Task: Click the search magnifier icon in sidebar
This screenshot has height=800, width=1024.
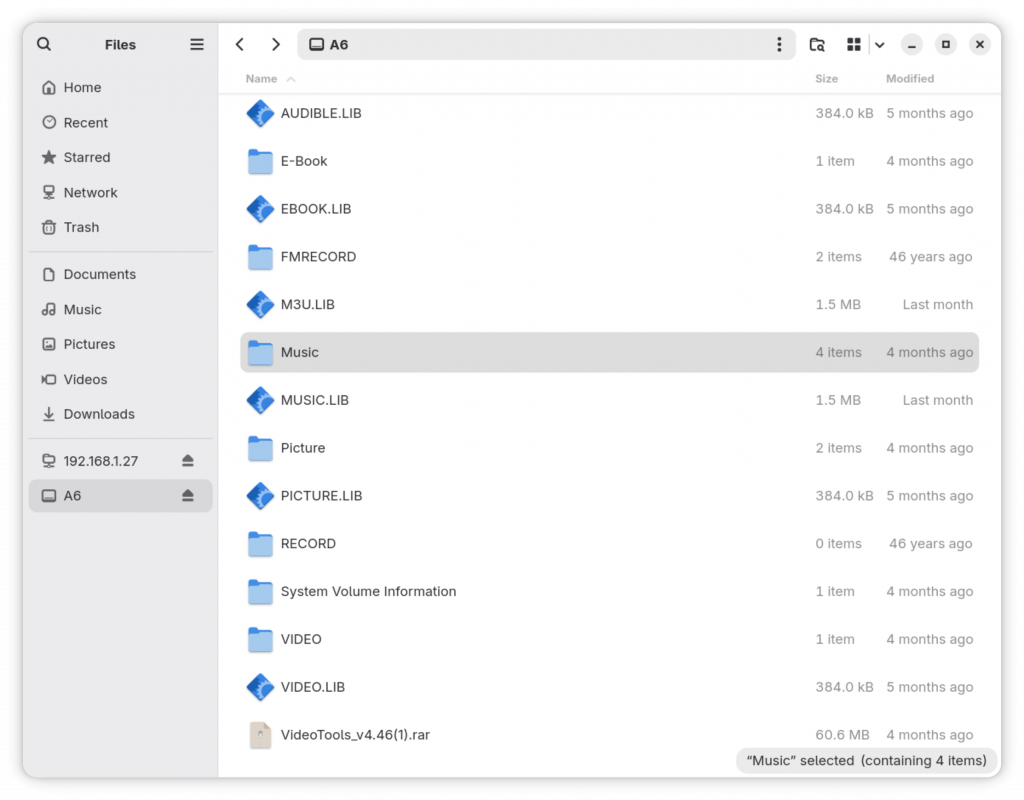Action: pos(44,44)
